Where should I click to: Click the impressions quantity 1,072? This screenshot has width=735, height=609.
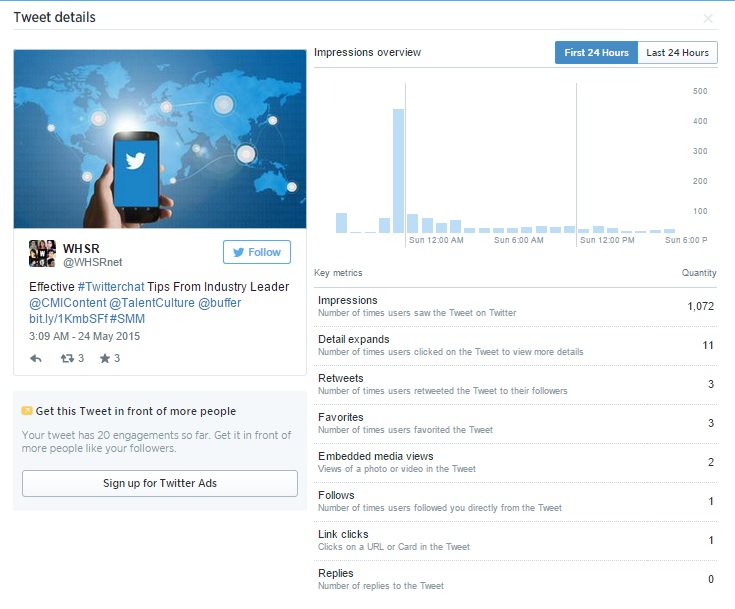pyautogui.click(x=700, y=306)
